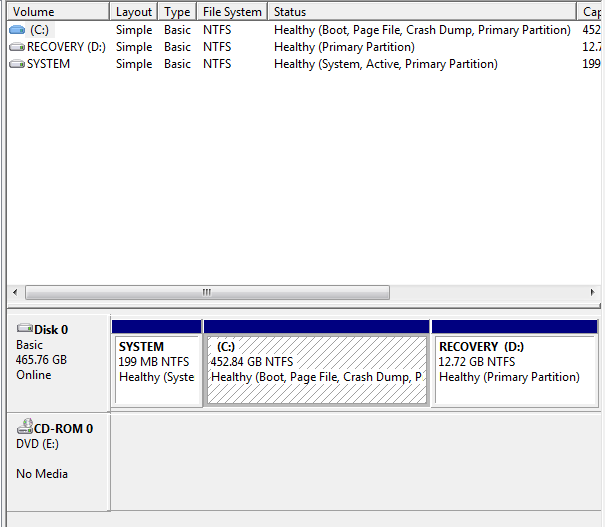Click the CD-ROM 0 DVD (E:) label panel
Viewport: 605px width, 527px height.
coord(58,462)
